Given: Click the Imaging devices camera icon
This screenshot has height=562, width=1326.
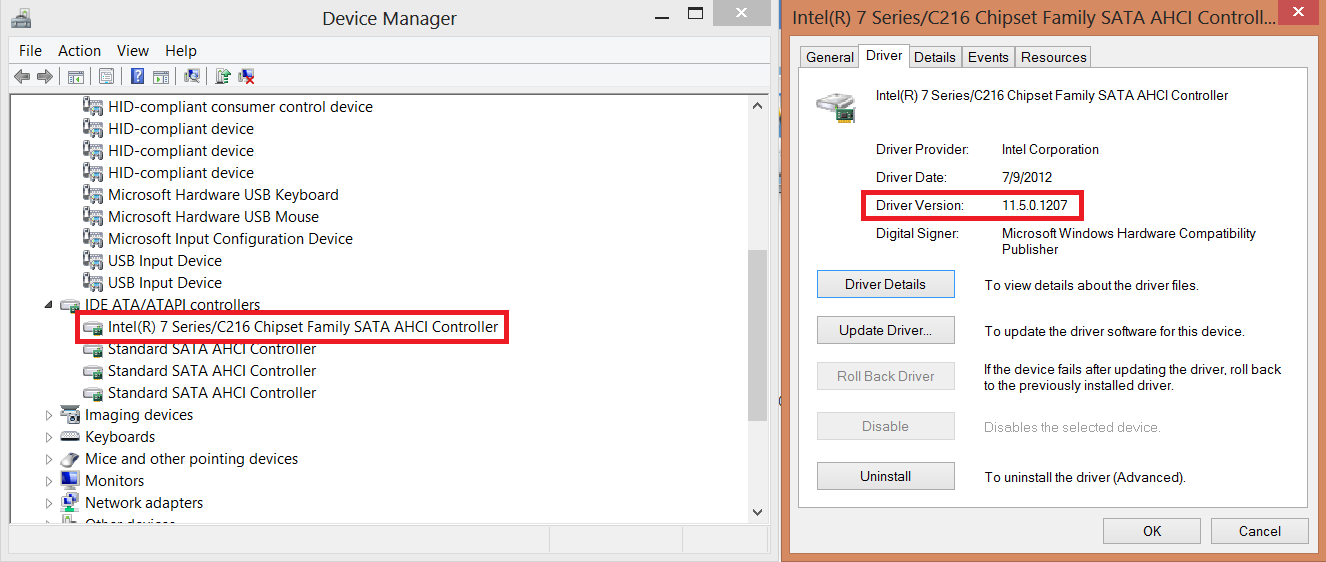Looking at the screenshot, I should click(x=70, y=415).
